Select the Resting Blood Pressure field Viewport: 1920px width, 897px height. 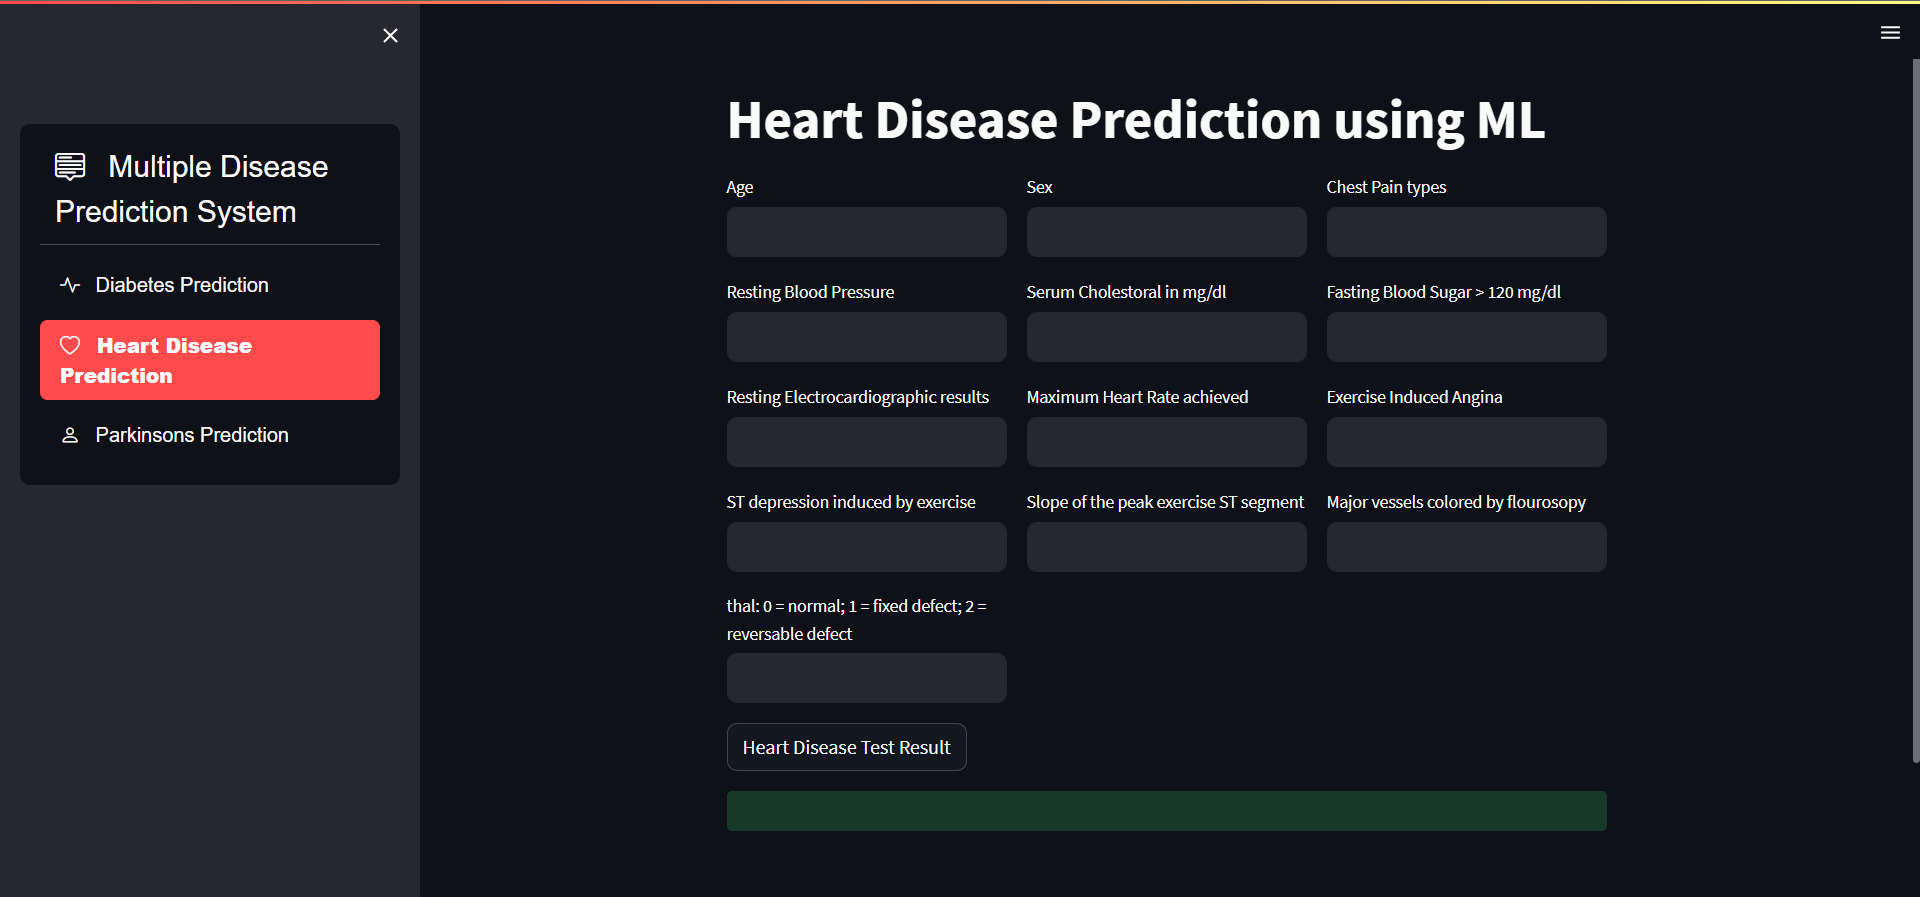[x=866, y=337]
